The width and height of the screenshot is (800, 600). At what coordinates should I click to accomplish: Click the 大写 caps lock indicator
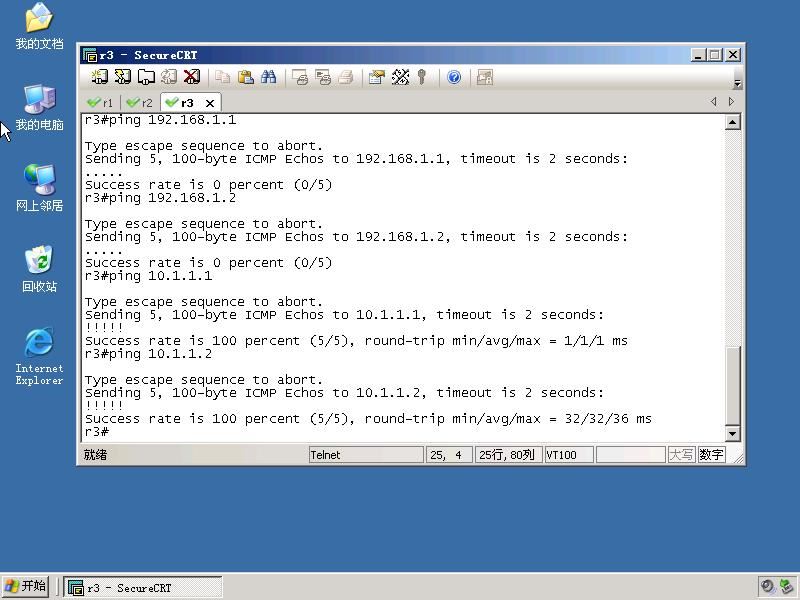681,455
